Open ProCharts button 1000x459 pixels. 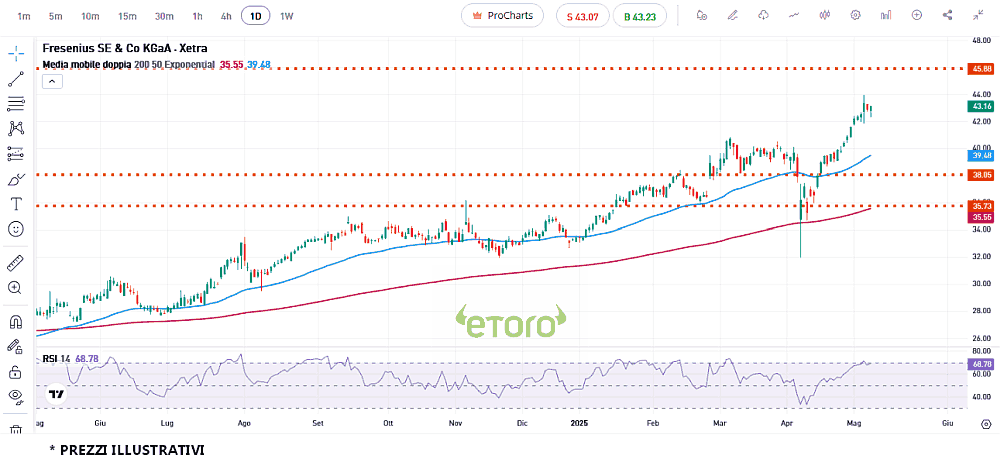pyautogui.click(x=503, y=16)
